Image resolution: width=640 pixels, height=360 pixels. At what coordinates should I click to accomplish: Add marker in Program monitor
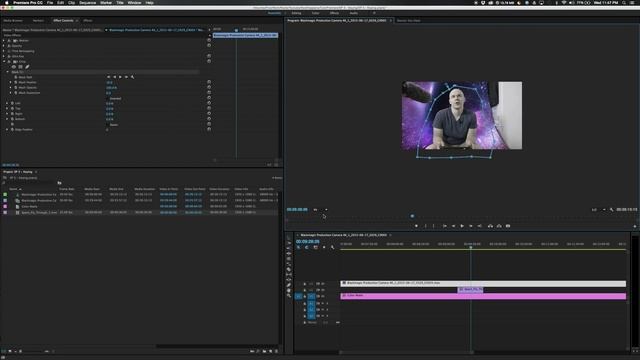tap(416, 226)
